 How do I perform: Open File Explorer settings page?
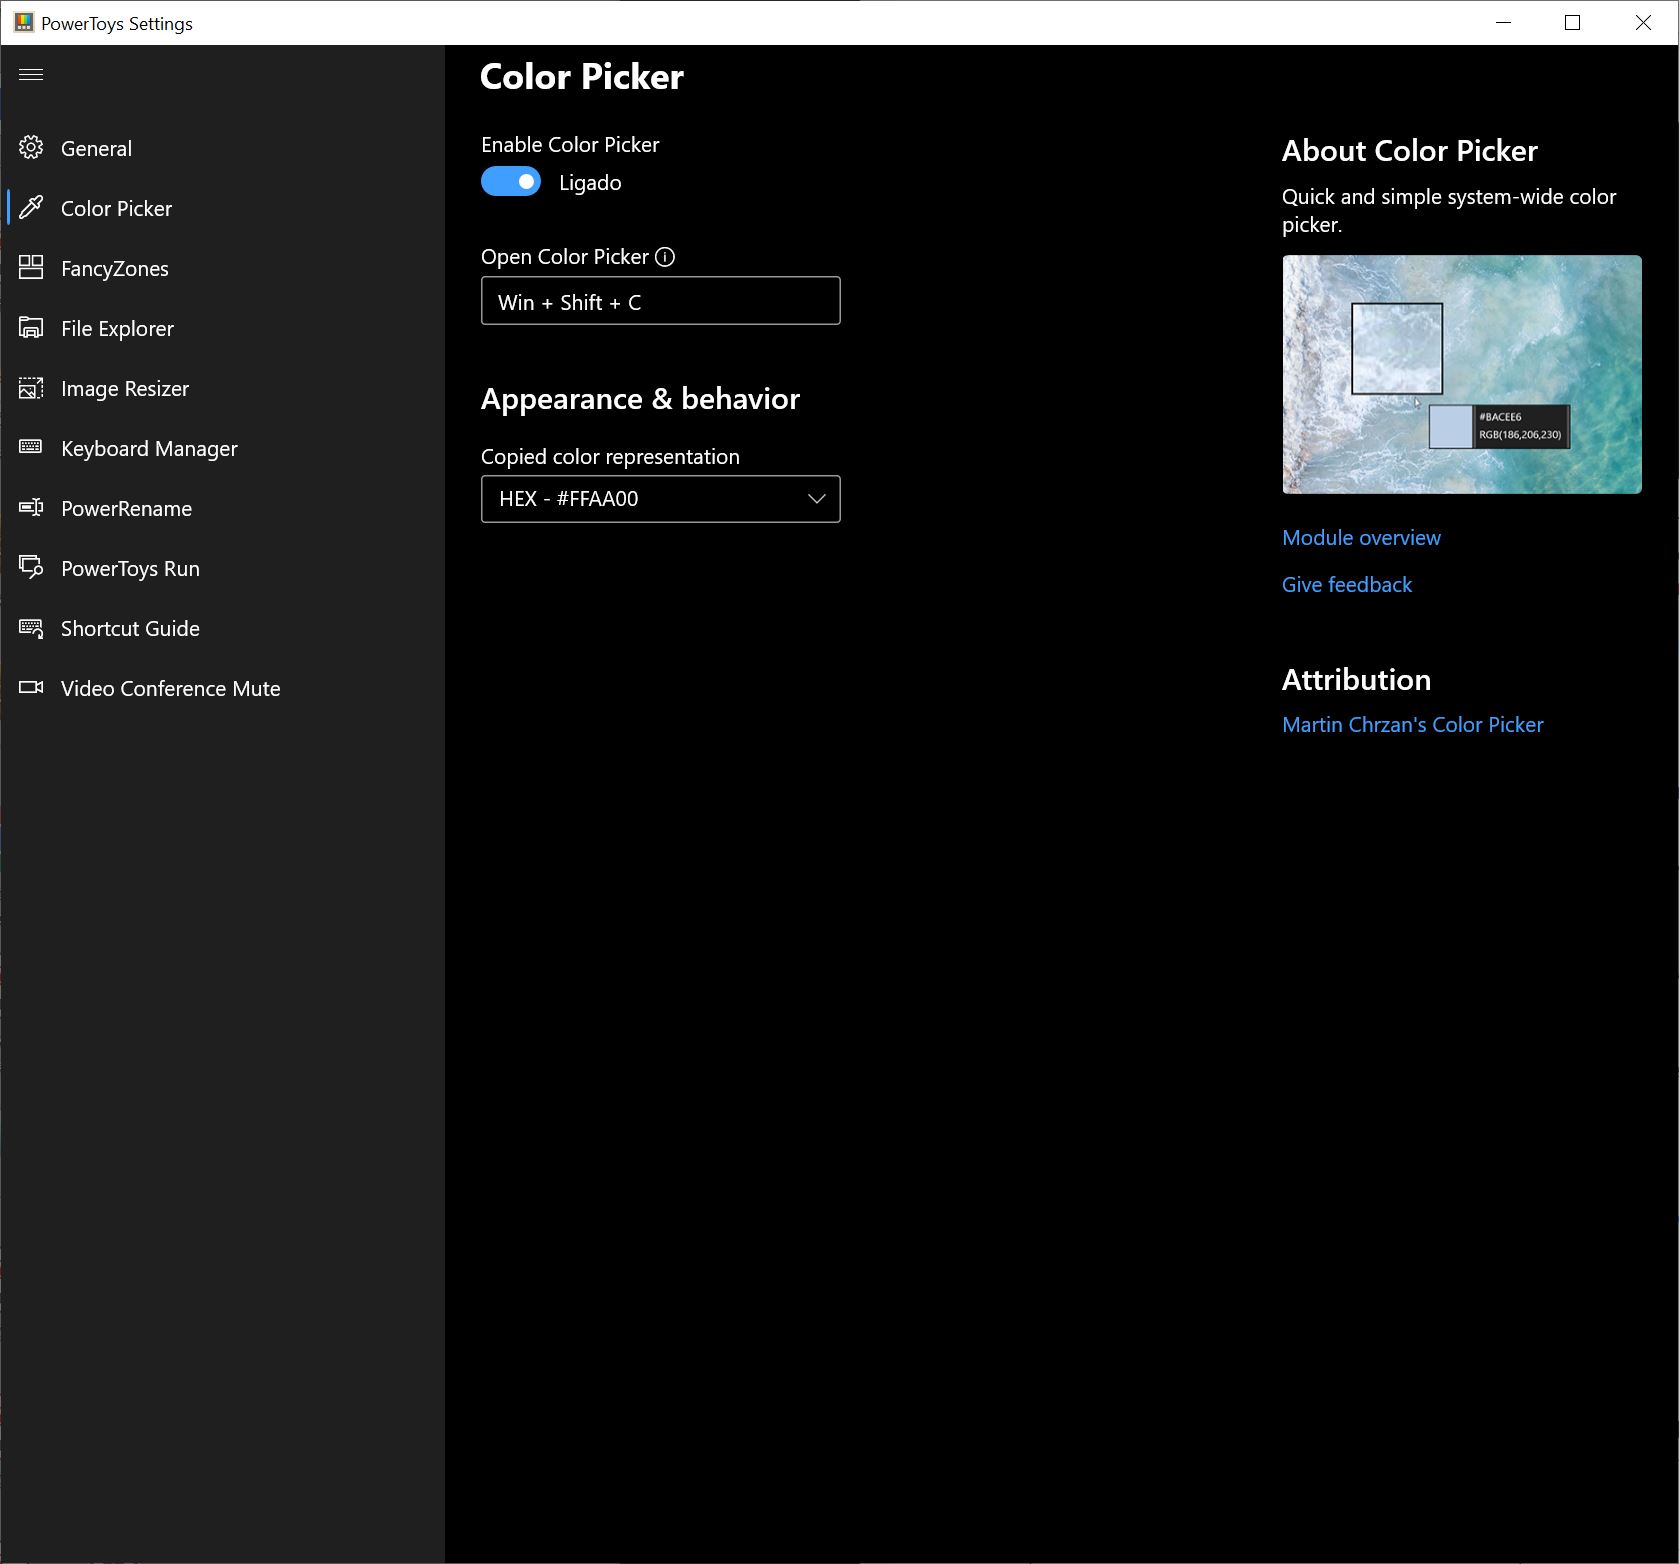click(222, 328)
